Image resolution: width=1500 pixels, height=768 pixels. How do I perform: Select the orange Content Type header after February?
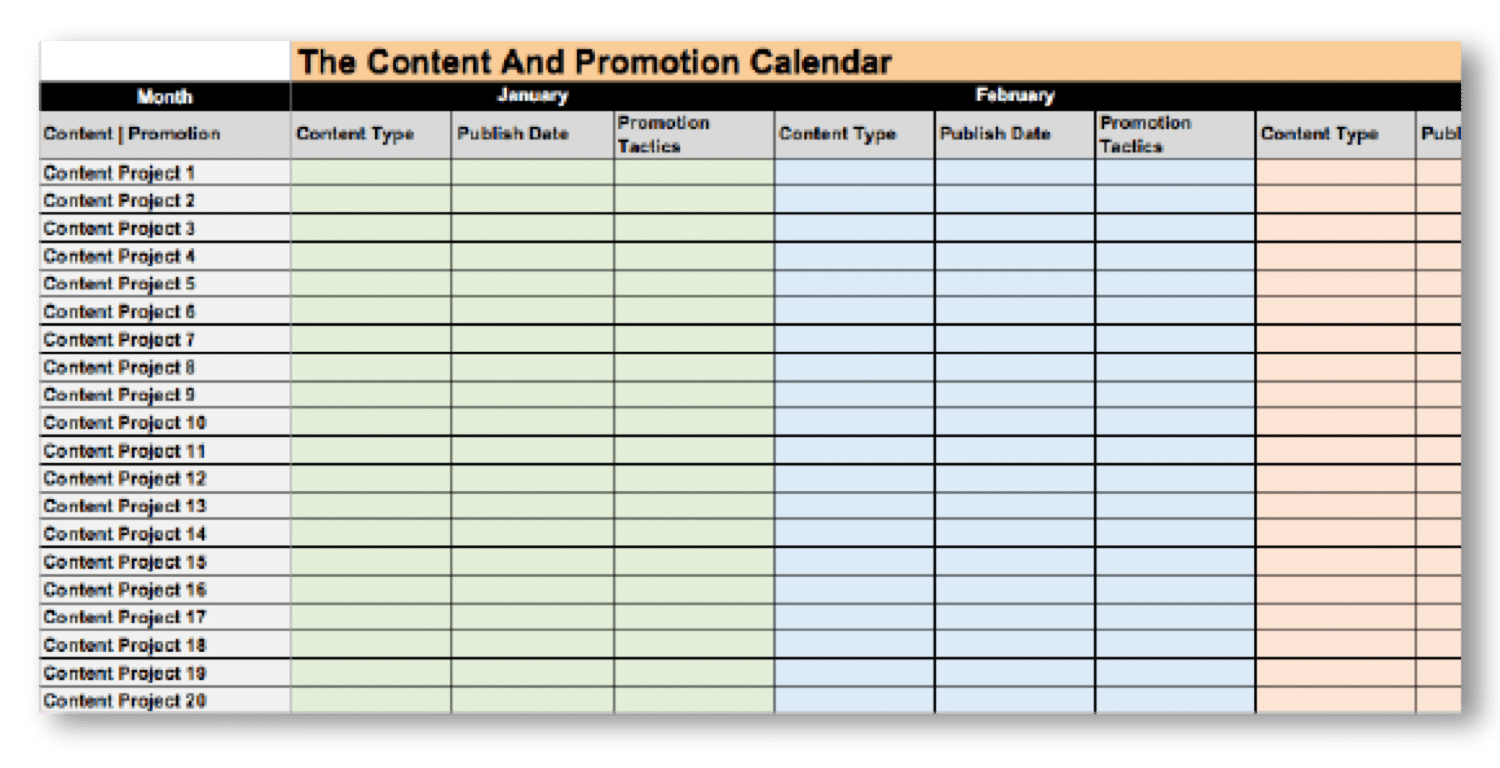(1319, 134)
